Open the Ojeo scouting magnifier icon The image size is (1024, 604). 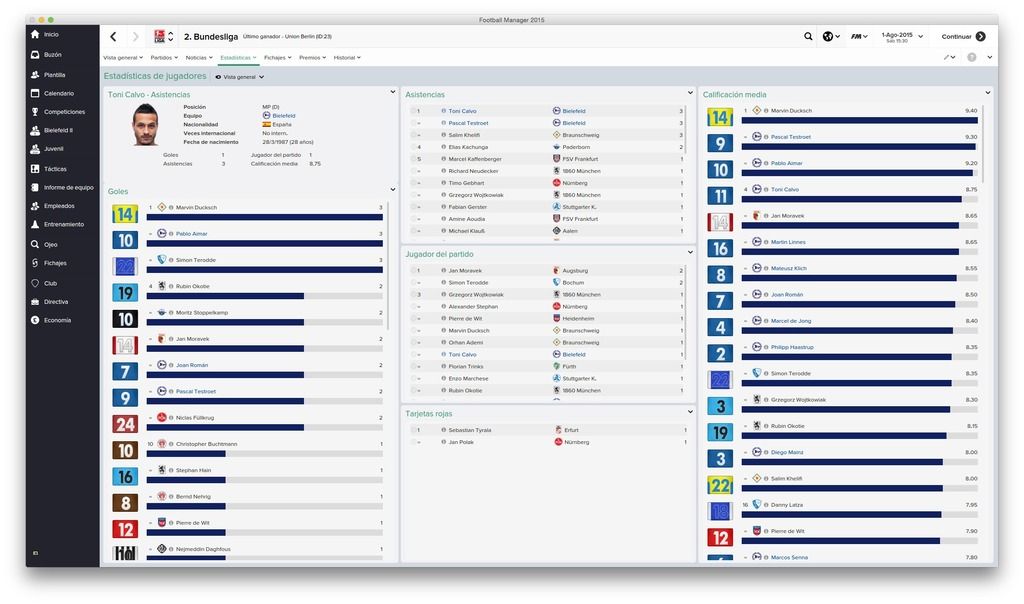(35, 244)
